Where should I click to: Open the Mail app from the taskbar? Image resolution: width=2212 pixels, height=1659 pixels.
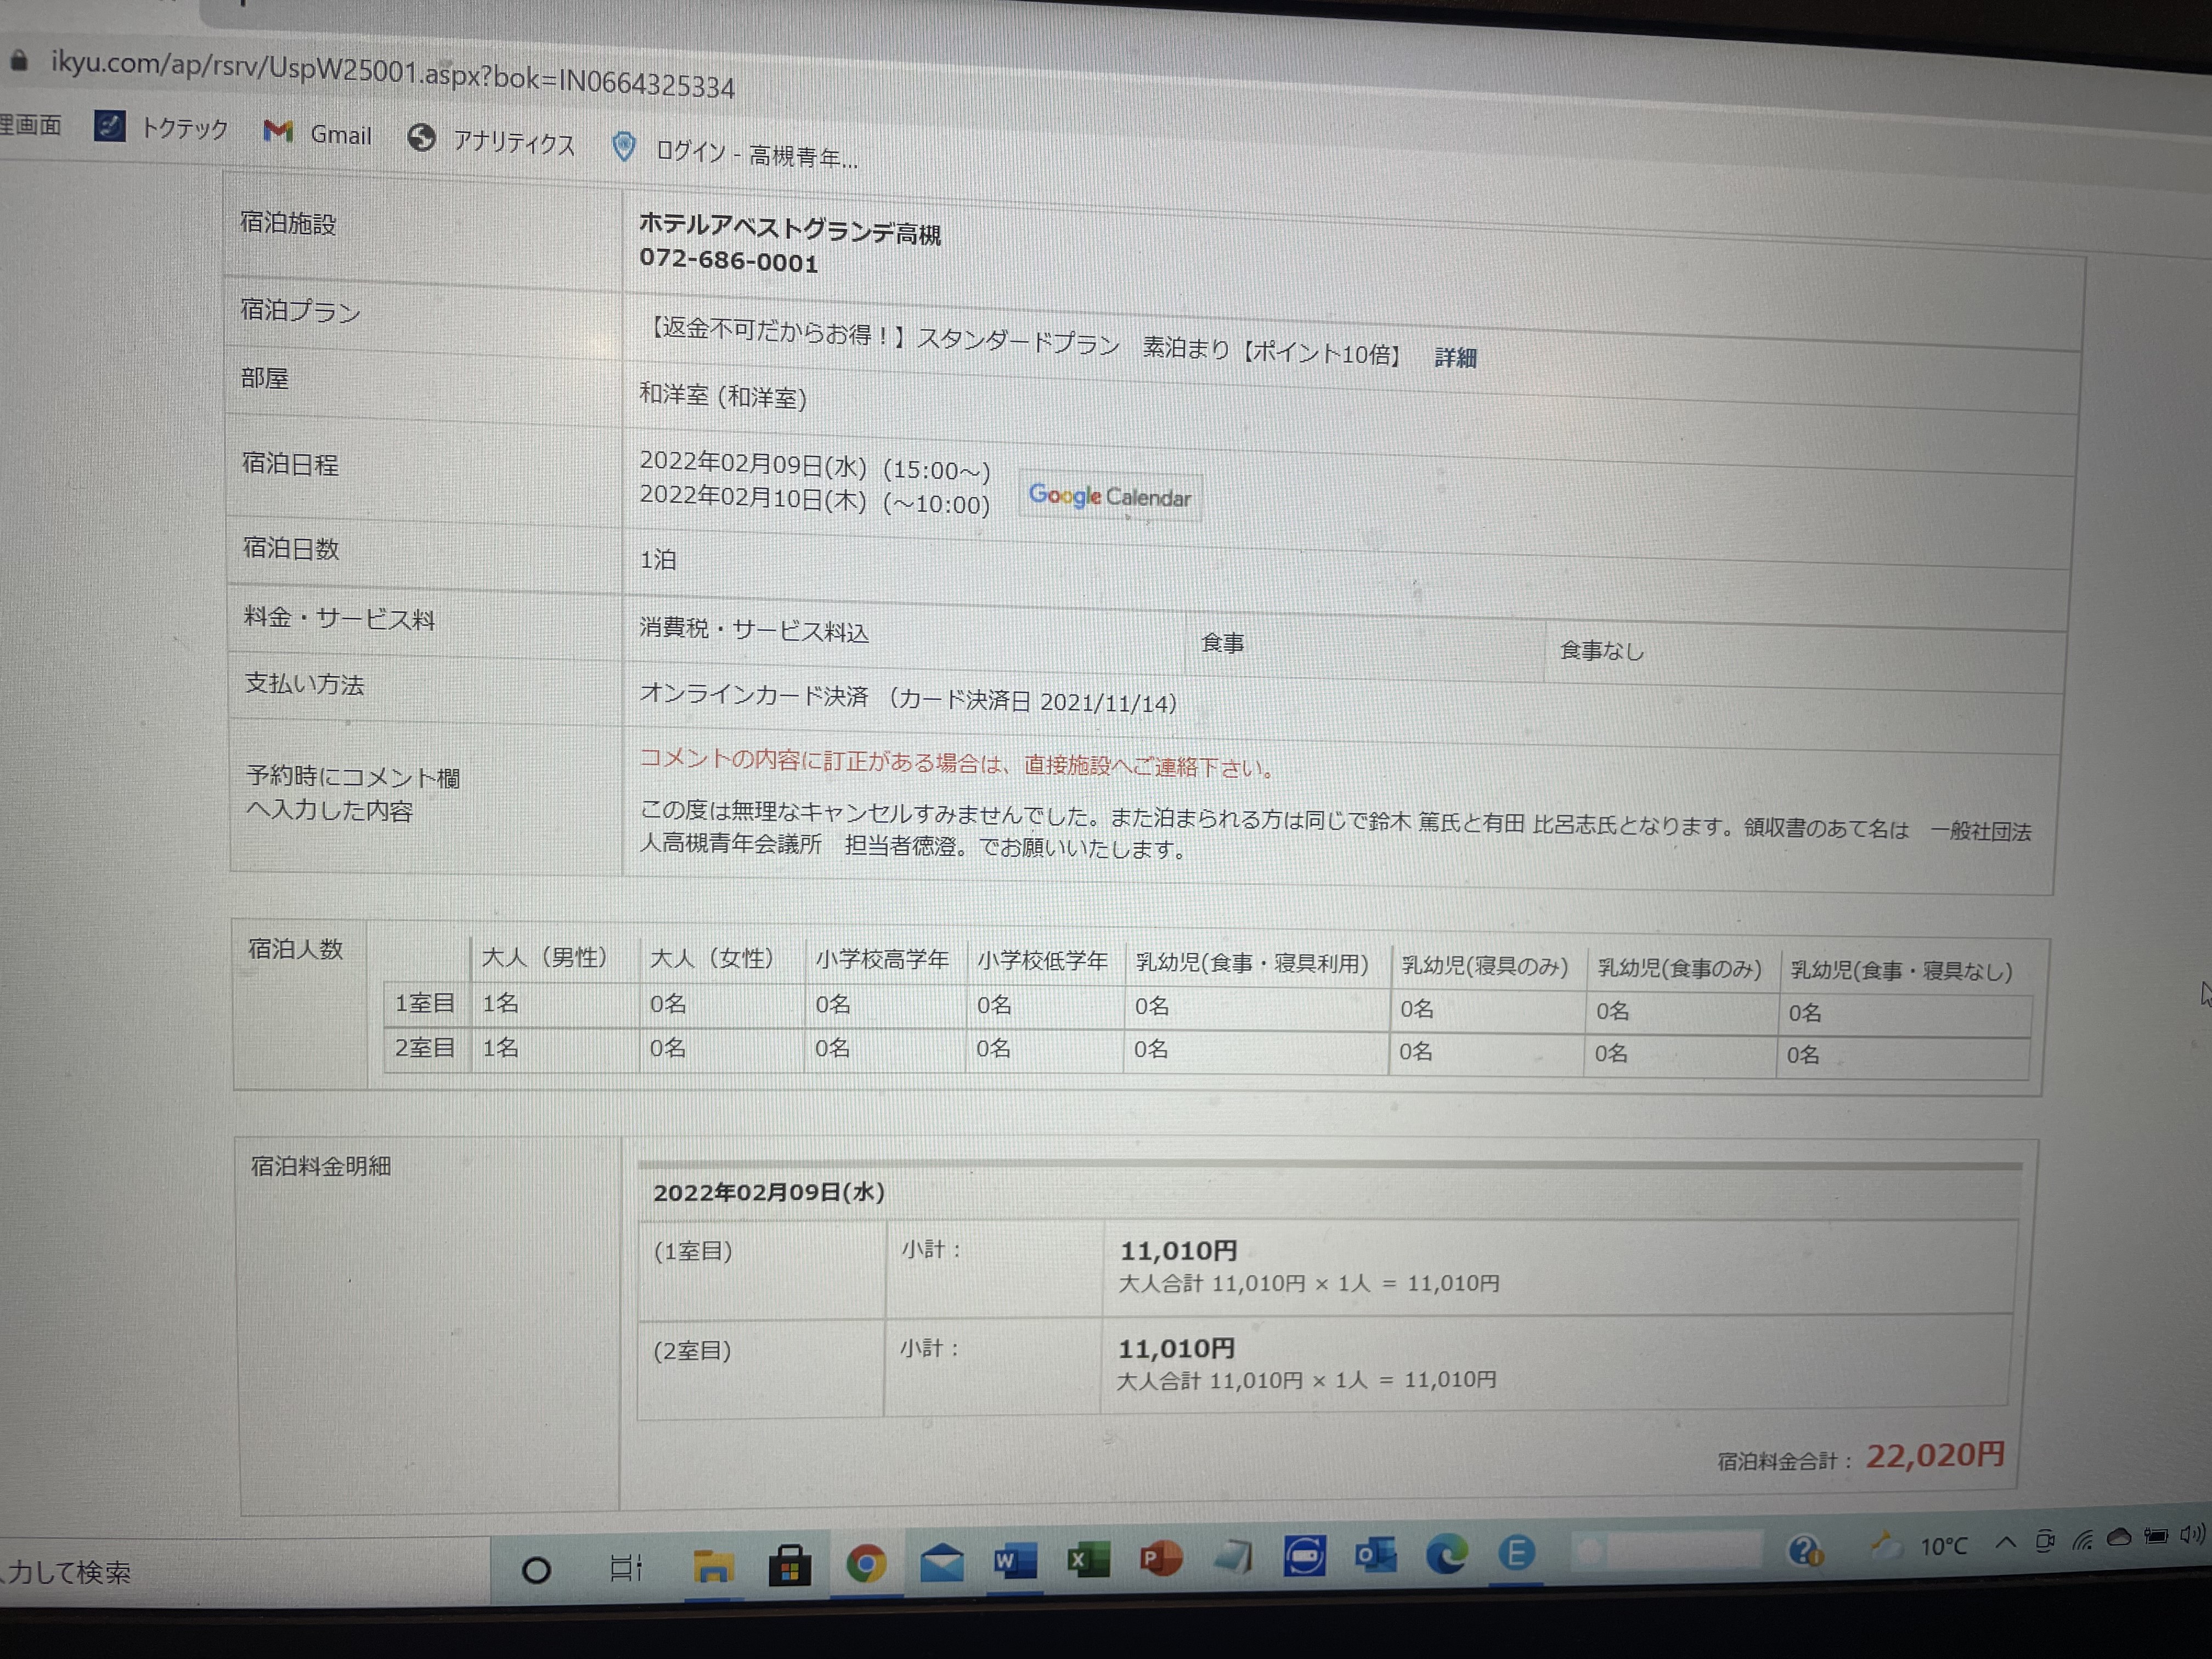[x=941, y=1562]
